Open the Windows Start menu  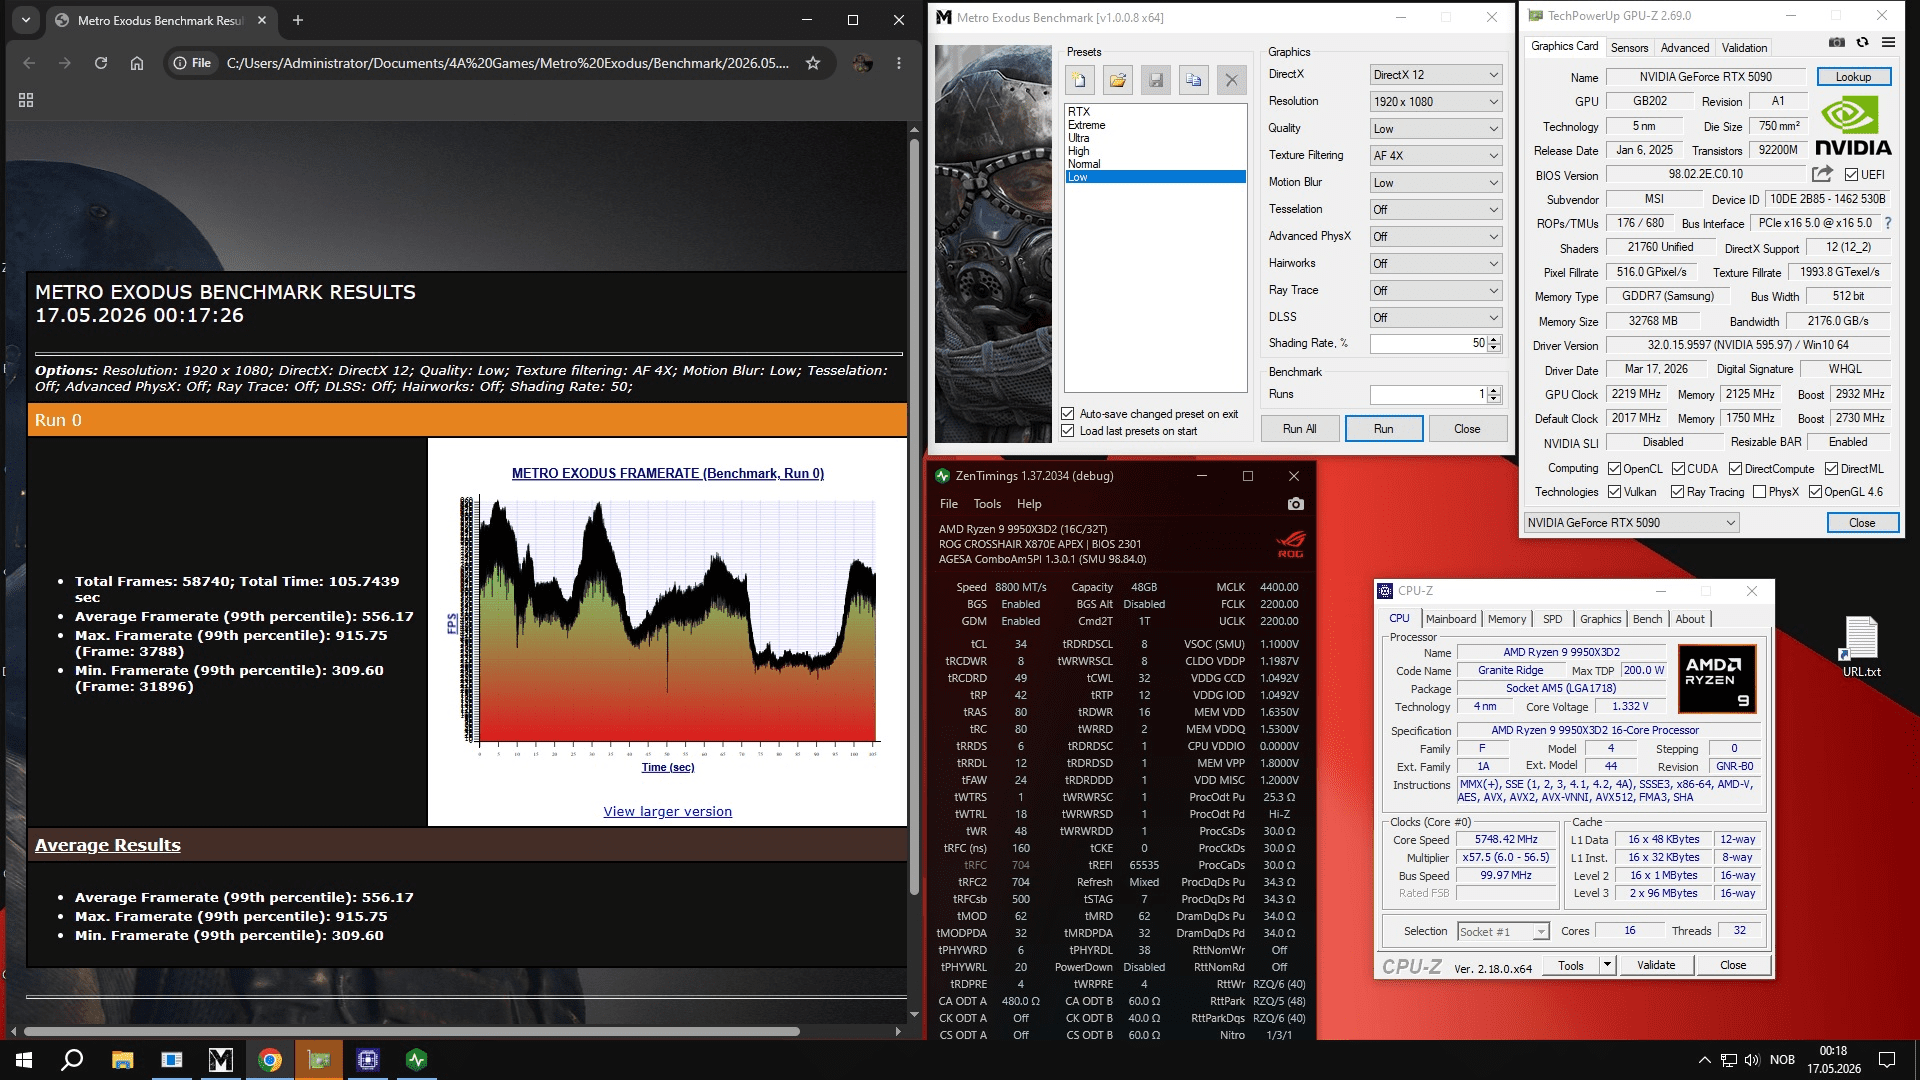point(24,1060)
